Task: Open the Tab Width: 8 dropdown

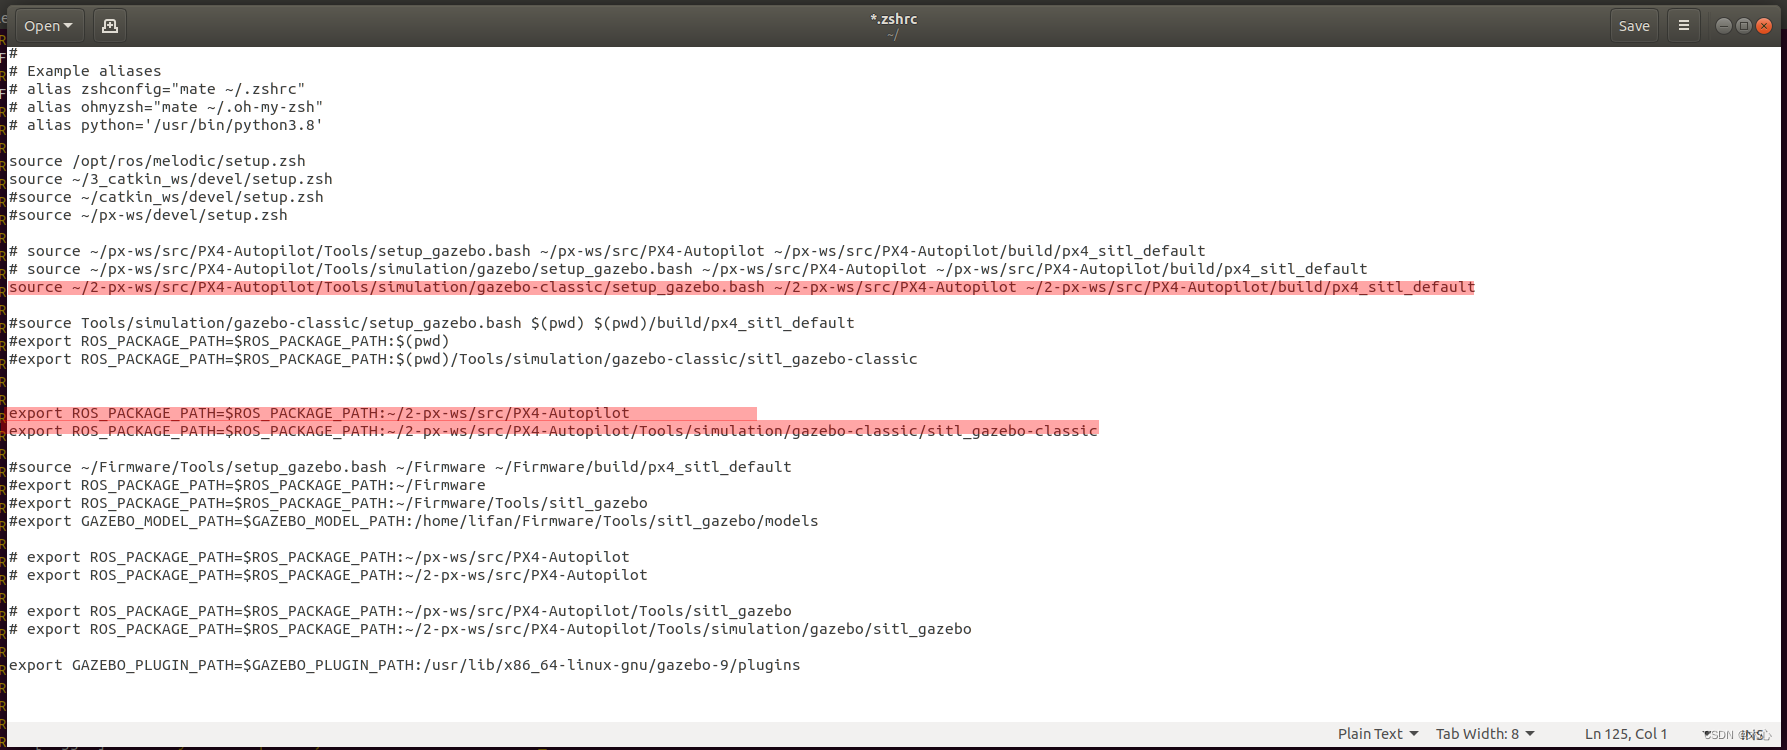Action: click(x=1485, y=734)
